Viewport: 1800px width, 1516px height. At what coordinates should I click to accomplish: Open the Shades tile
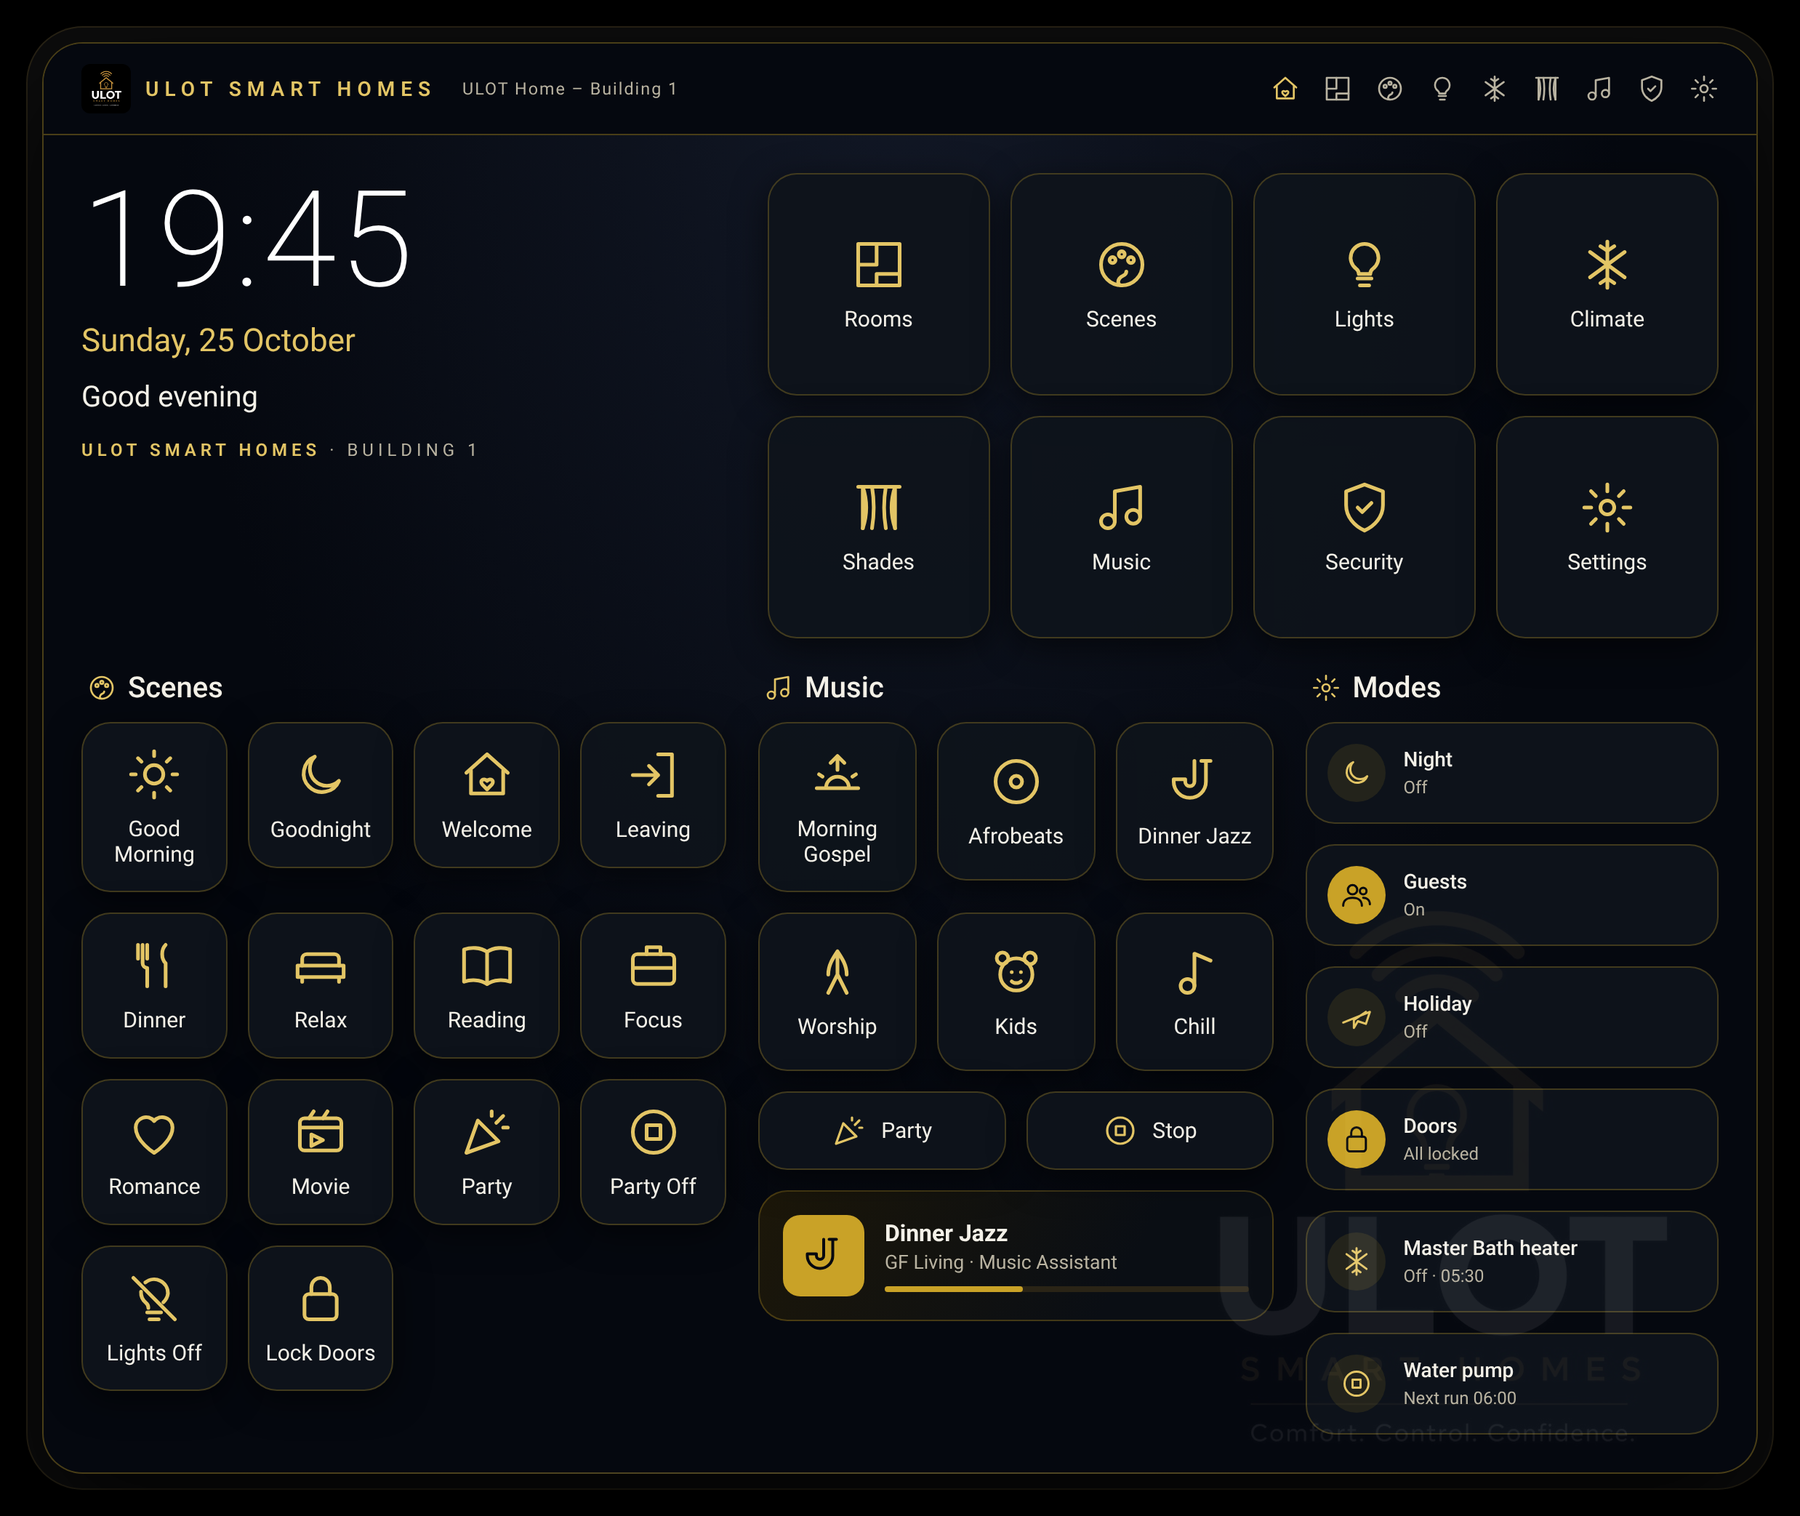[x=878, y=527]
